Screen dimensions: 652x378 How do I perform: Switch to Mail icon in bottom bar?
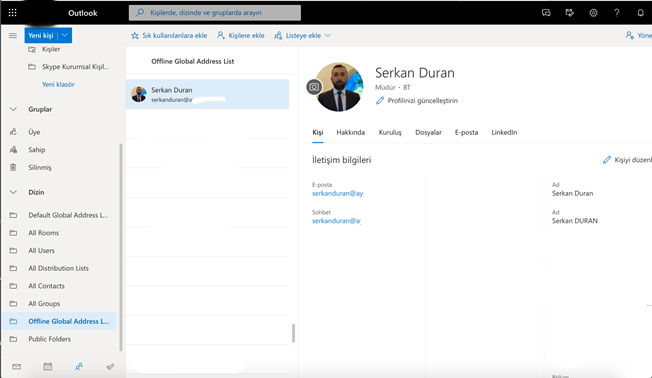tap(17, 366)
